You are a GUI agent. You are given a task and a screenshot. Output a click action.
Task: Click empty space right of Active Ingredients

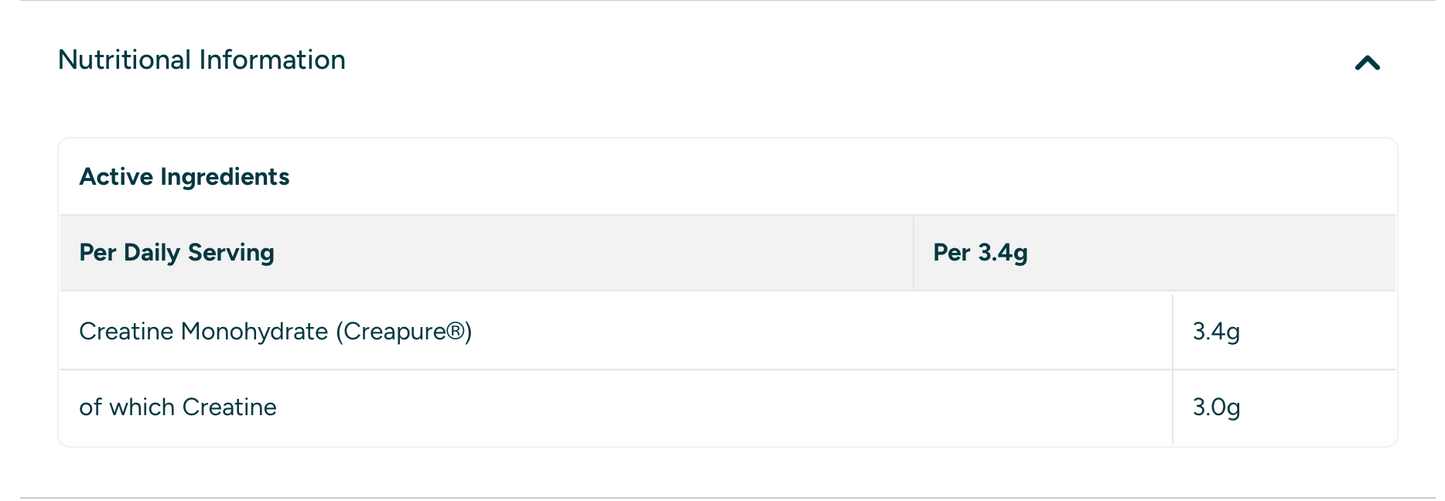click(840, 177)
